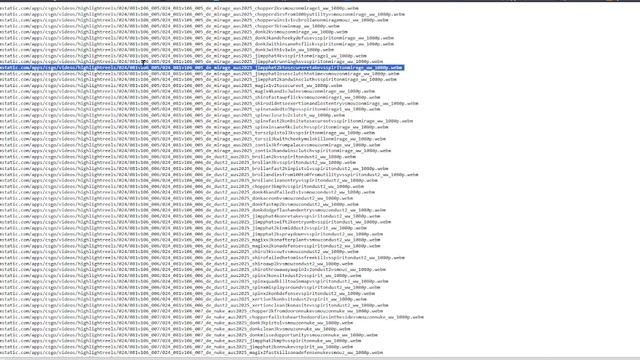Select the donkfastmp2k dust2 URL line
The height and width of the screenshot is (360, 640).
179,204
